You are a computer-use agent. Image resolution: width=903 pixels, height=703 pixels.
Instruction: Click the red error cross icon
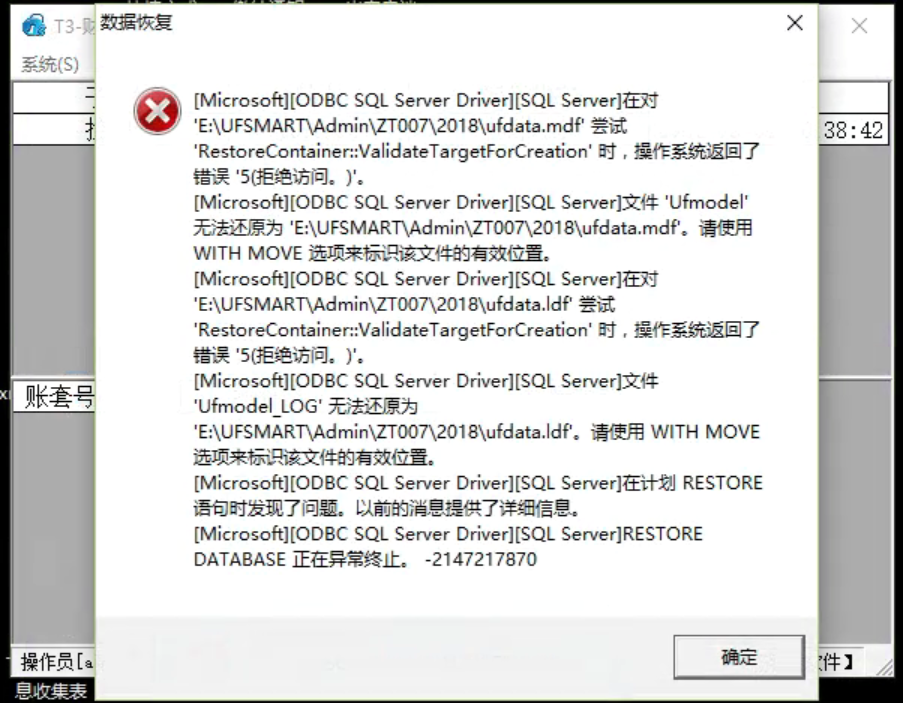157,111
